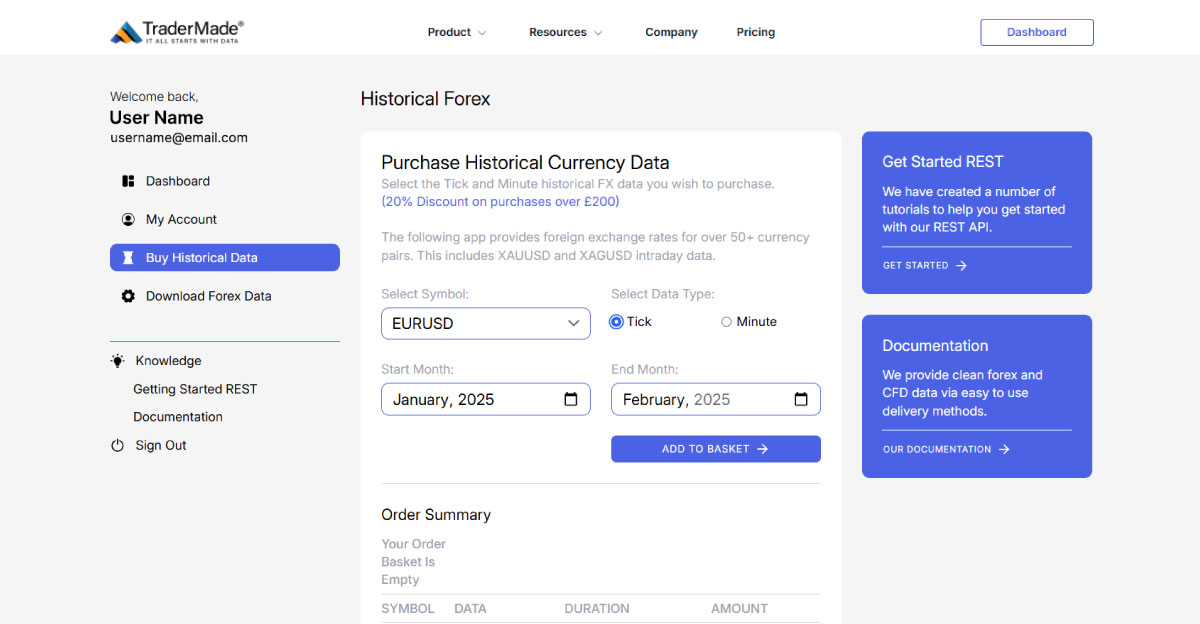Click the Buy Historical Data hourglass icon

tap(128, 258)
